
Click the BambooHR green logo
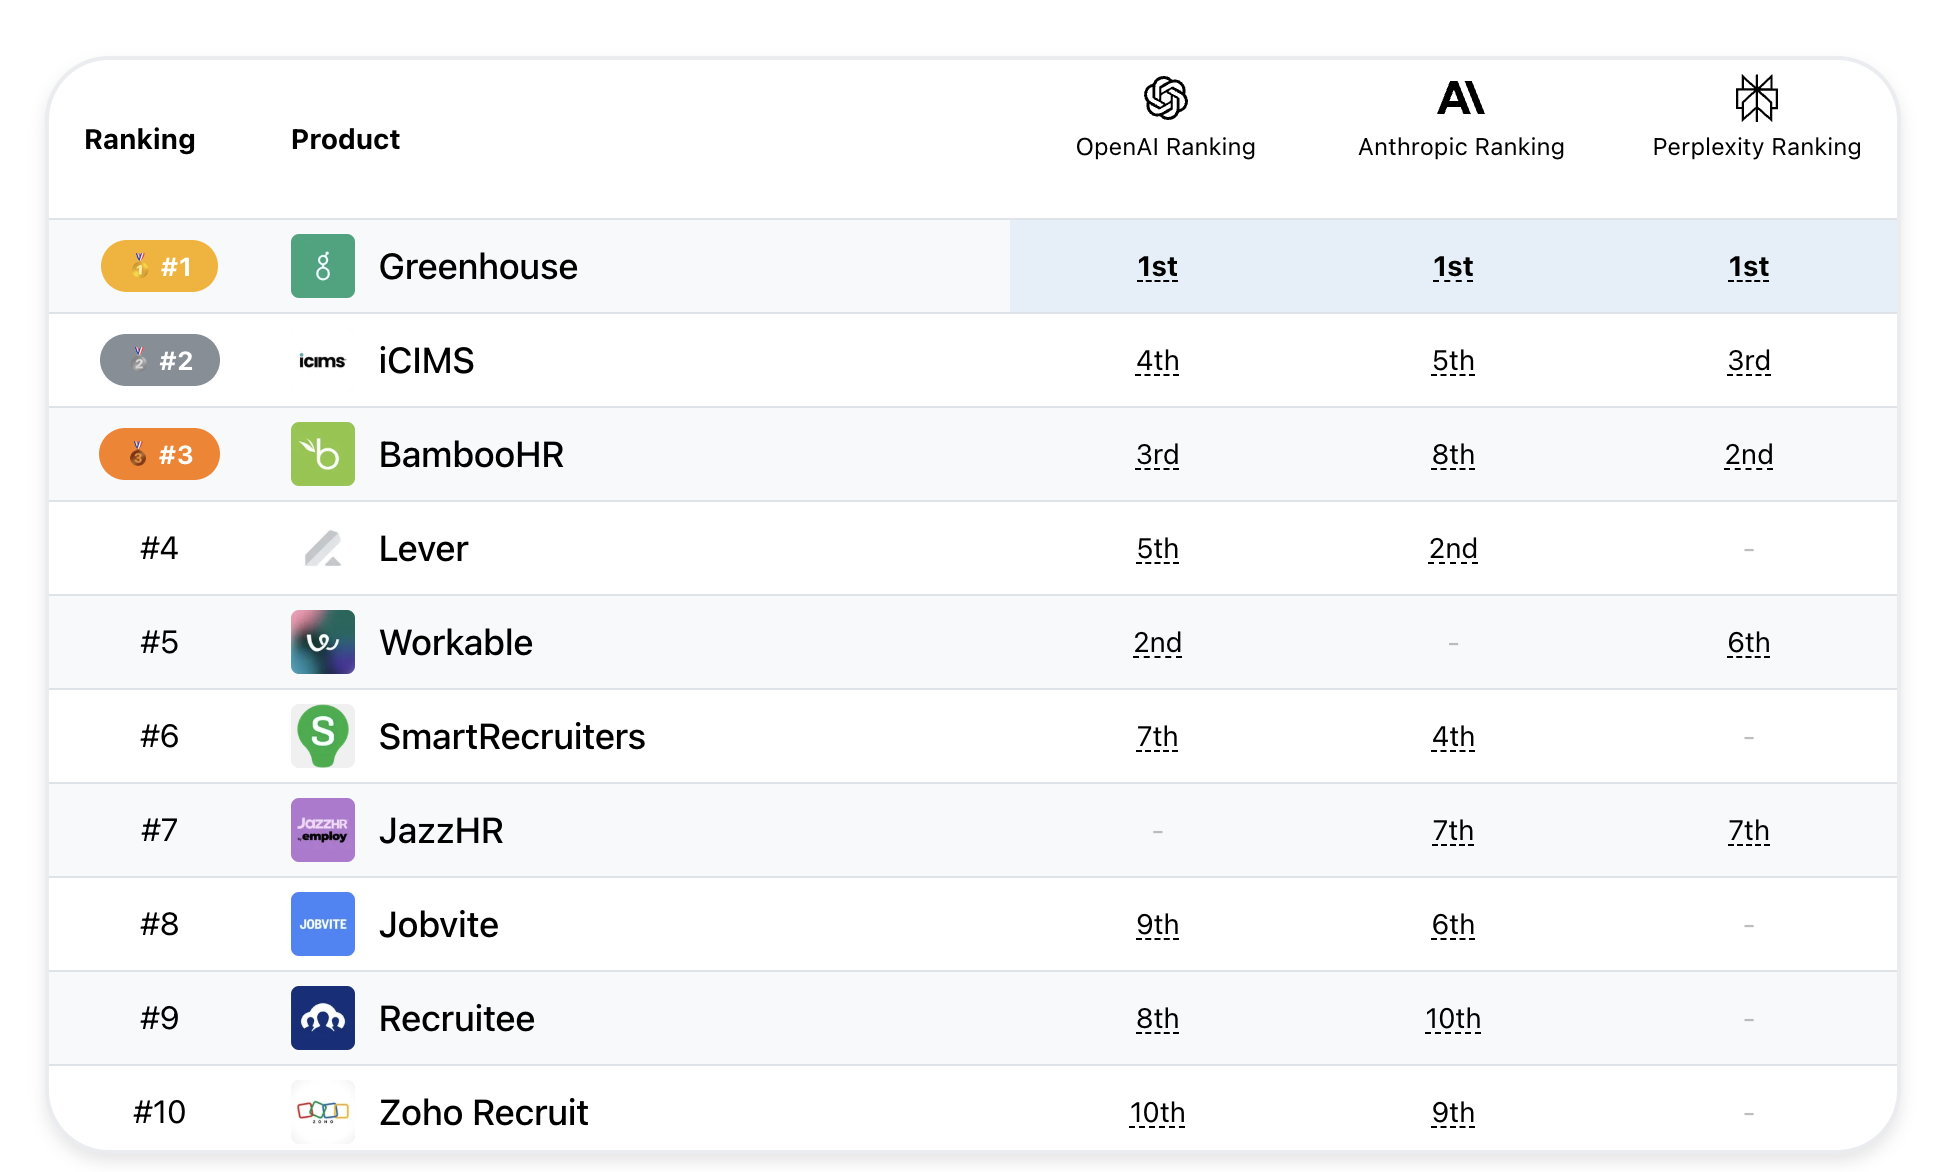[323, 454]
